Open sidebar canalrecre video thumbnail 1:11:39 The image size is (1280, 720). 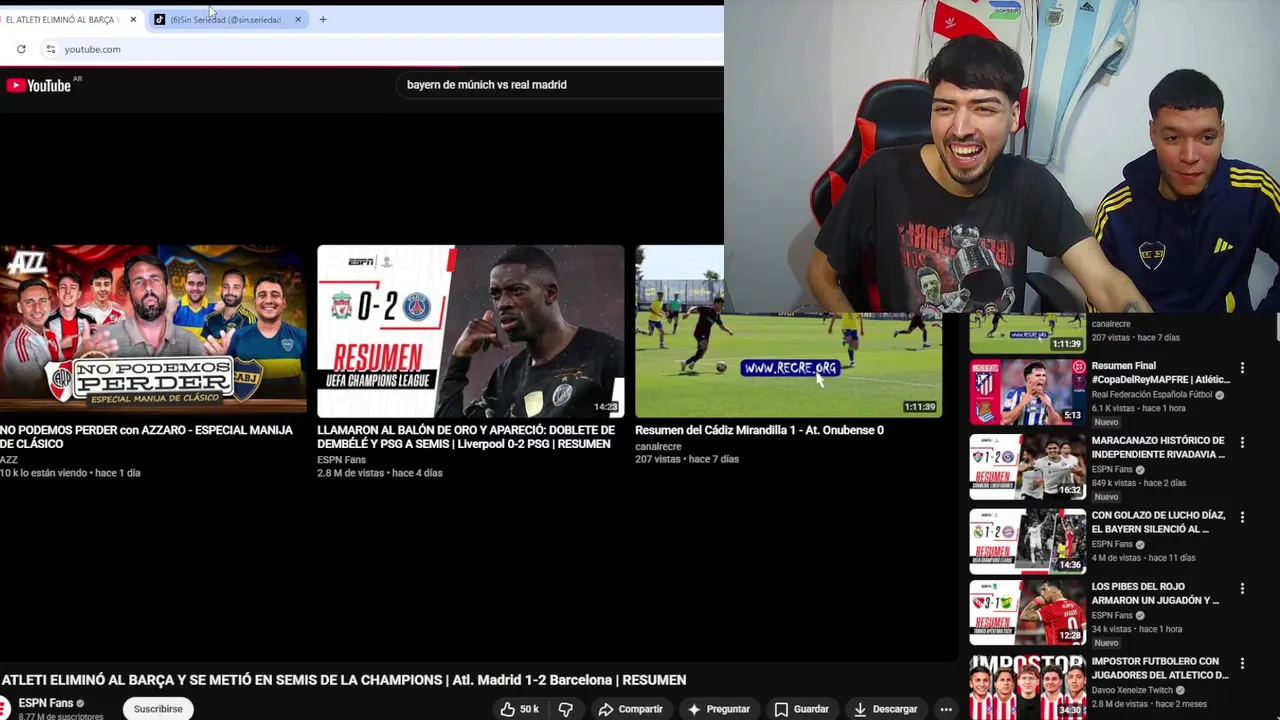point(1027,333)
